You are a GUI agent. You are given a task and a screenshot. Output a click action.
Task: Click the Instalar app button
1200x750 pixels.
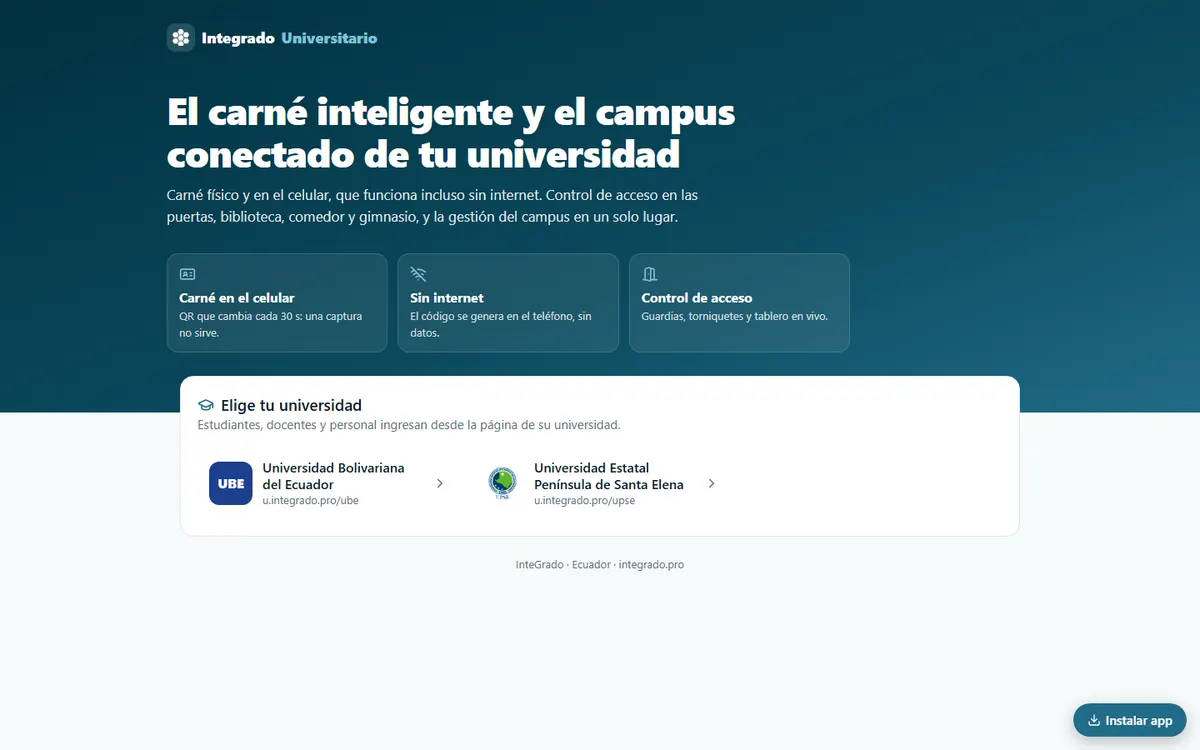[x=1130, y=720]
